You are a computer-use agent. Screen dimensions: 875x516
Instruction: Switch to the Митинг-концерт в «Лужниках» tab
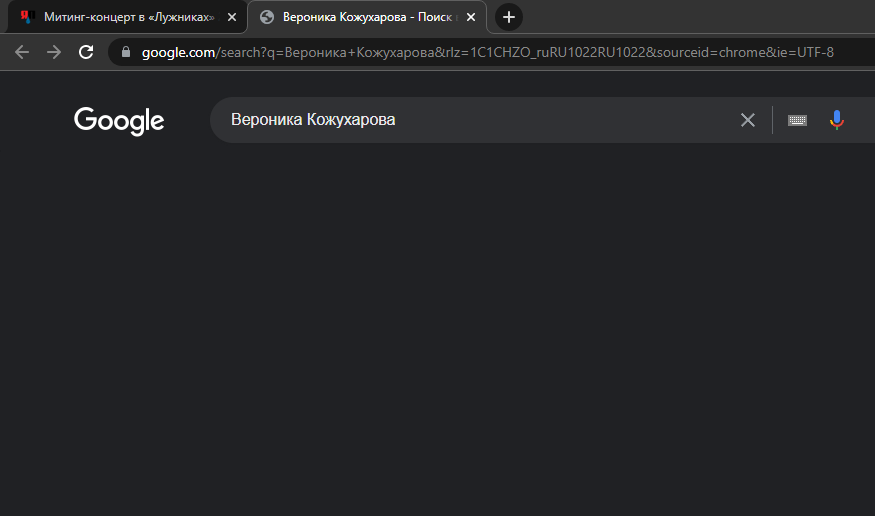(x=127, y=17)
